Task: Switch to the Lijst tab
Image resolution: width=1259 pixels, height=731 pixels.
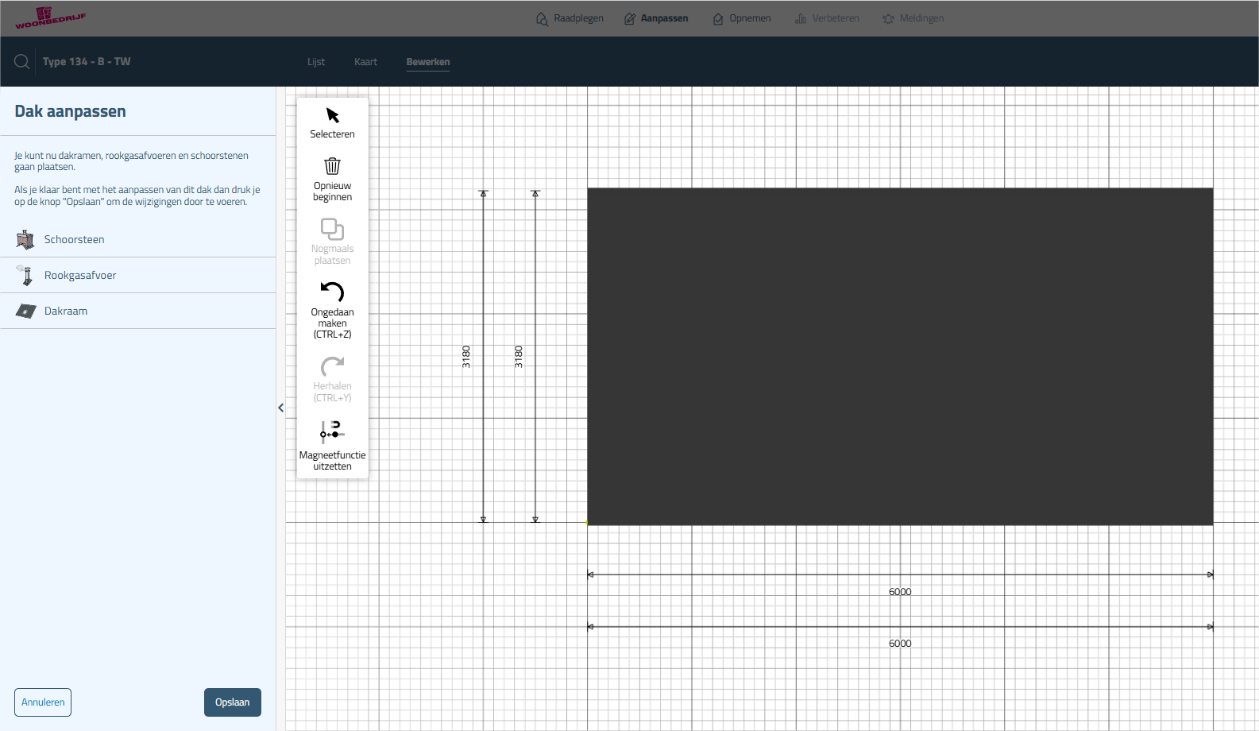Action: click(x=316, y=62)
